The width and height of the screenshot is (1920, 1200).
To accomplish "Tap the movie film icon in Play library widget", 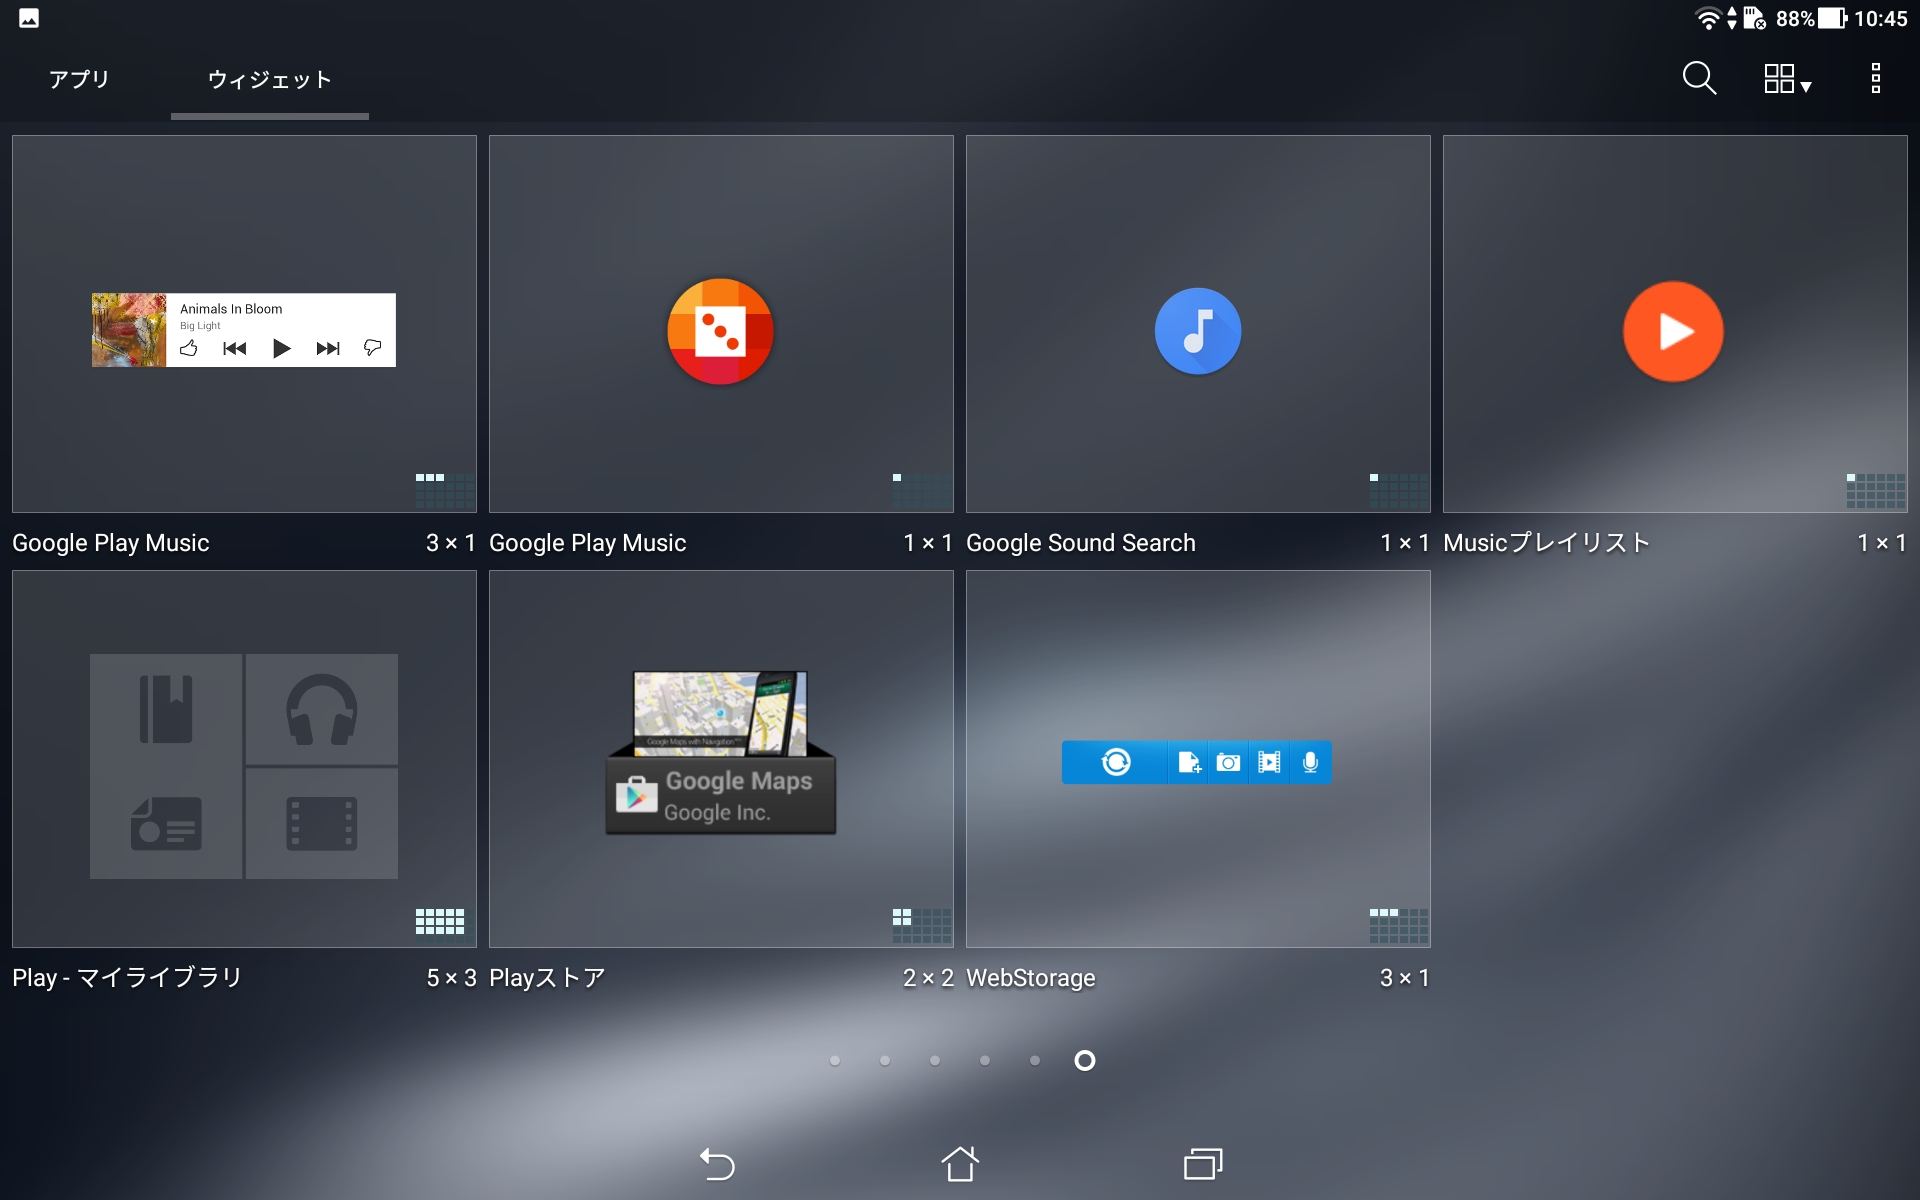I will [x=322, y=823].
